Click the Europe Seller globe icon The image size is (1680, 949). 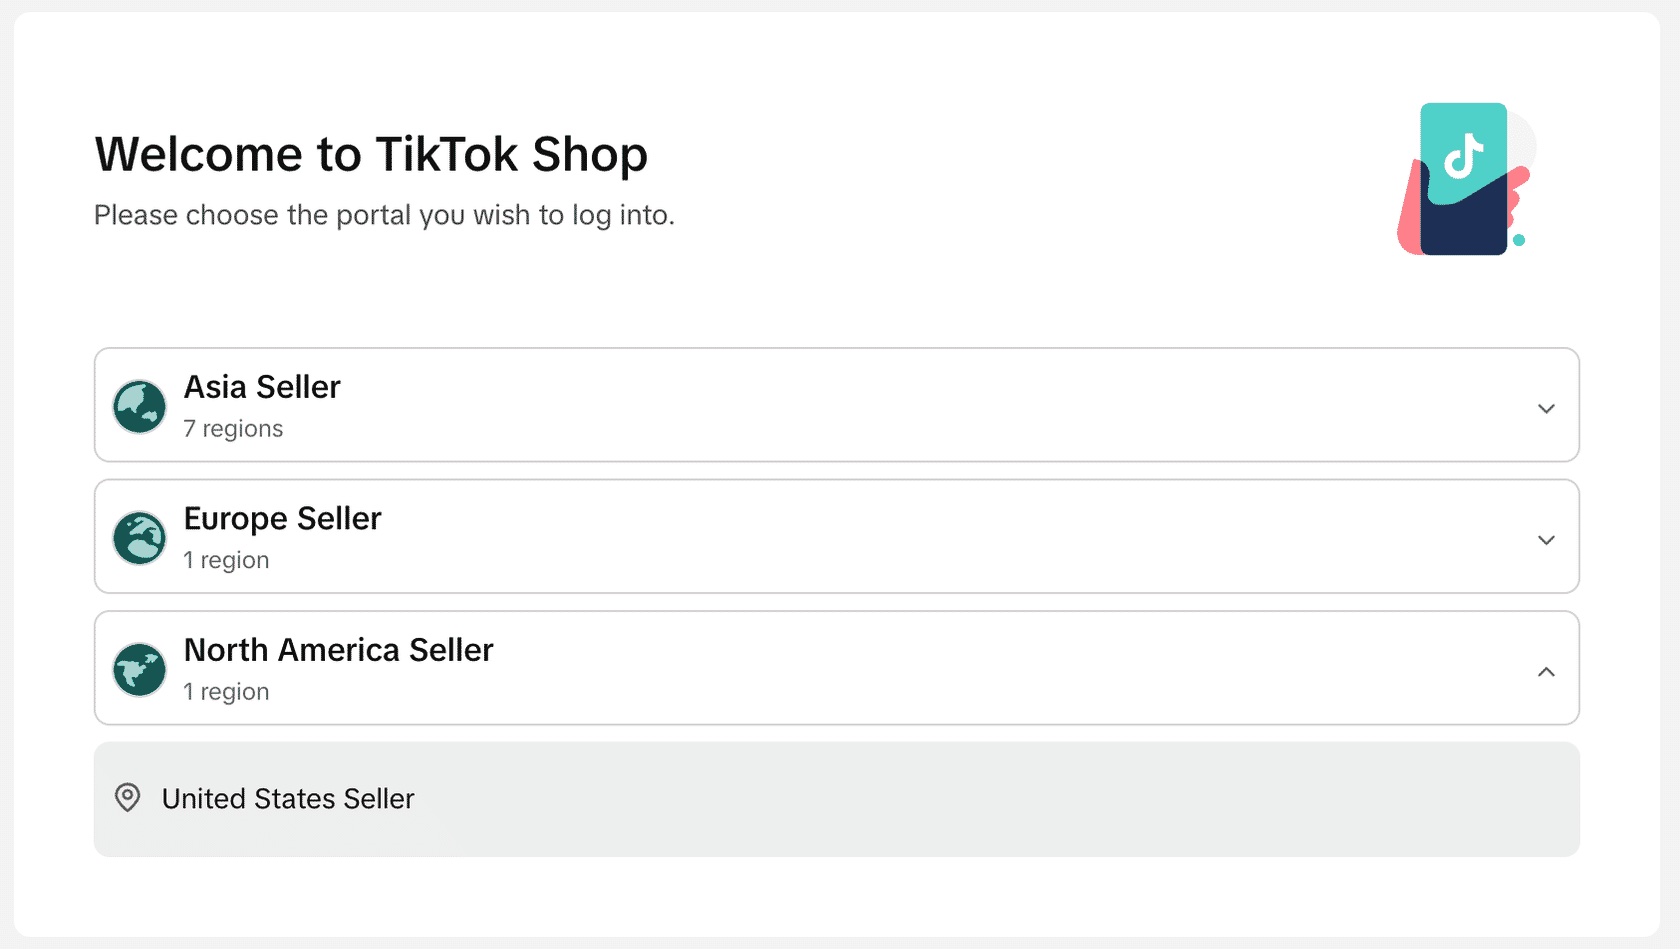139,538
